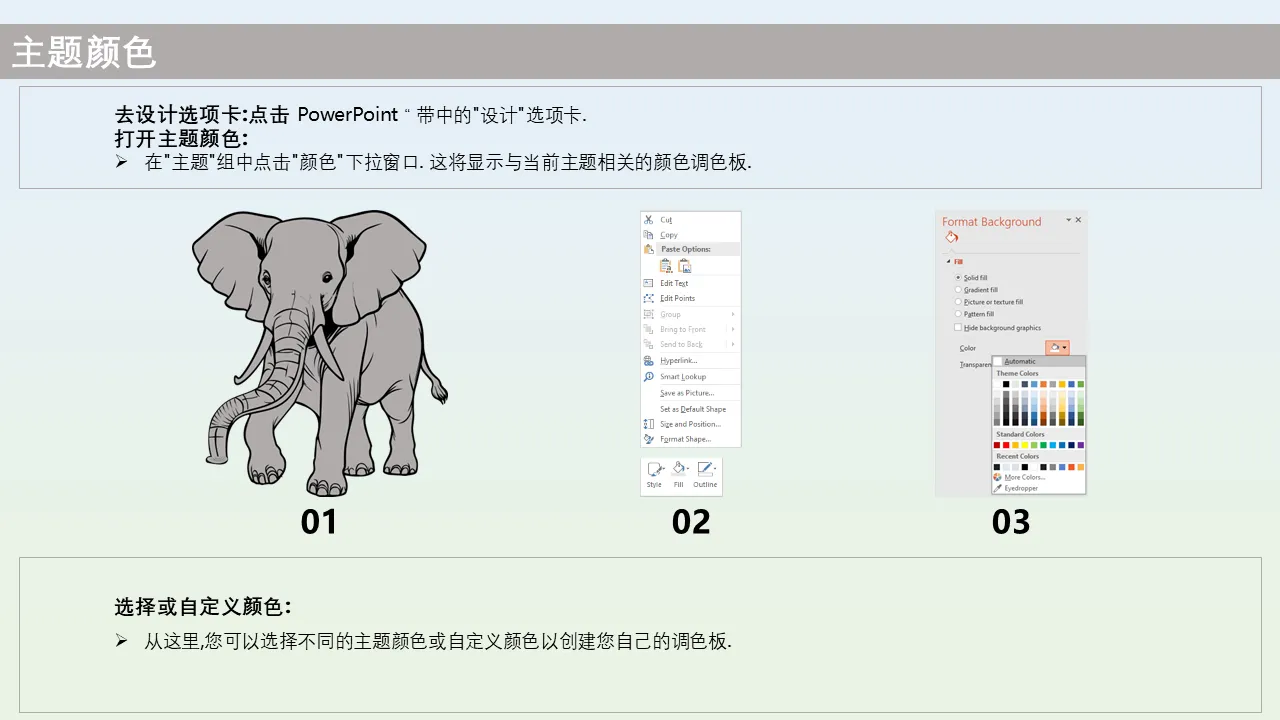Choose Edit Points from context menu

click(x=677, y=298)
